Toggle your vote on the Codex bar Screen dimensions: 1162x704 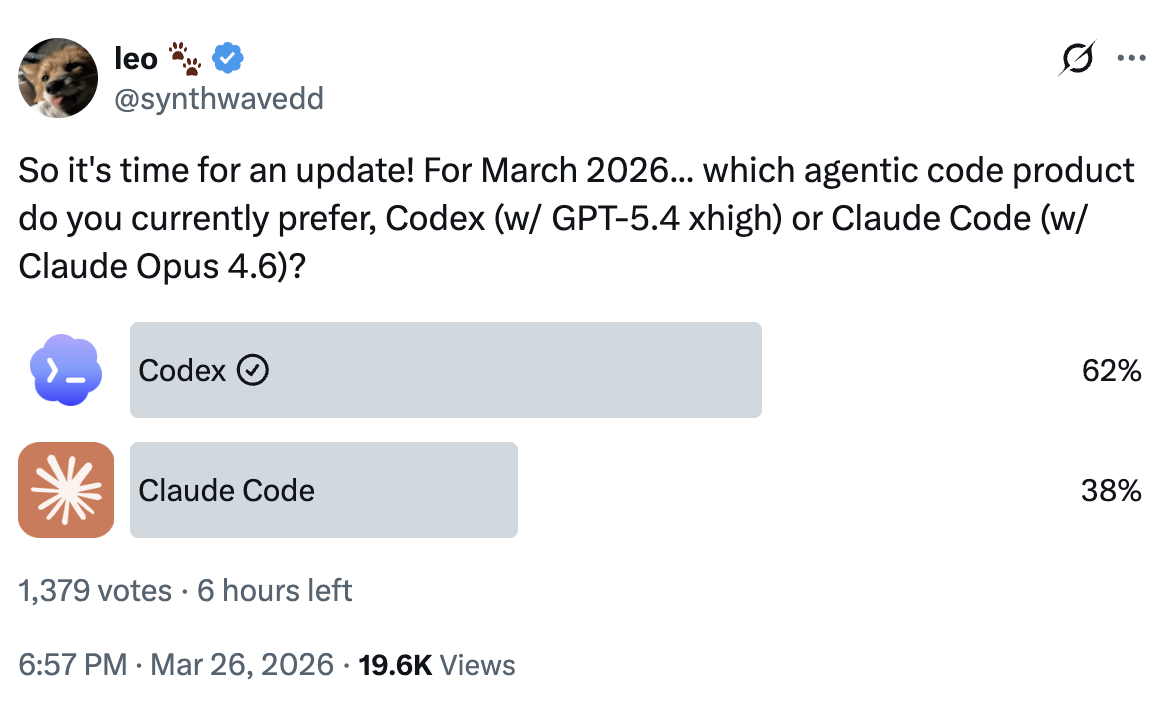(x=445, y=370)
